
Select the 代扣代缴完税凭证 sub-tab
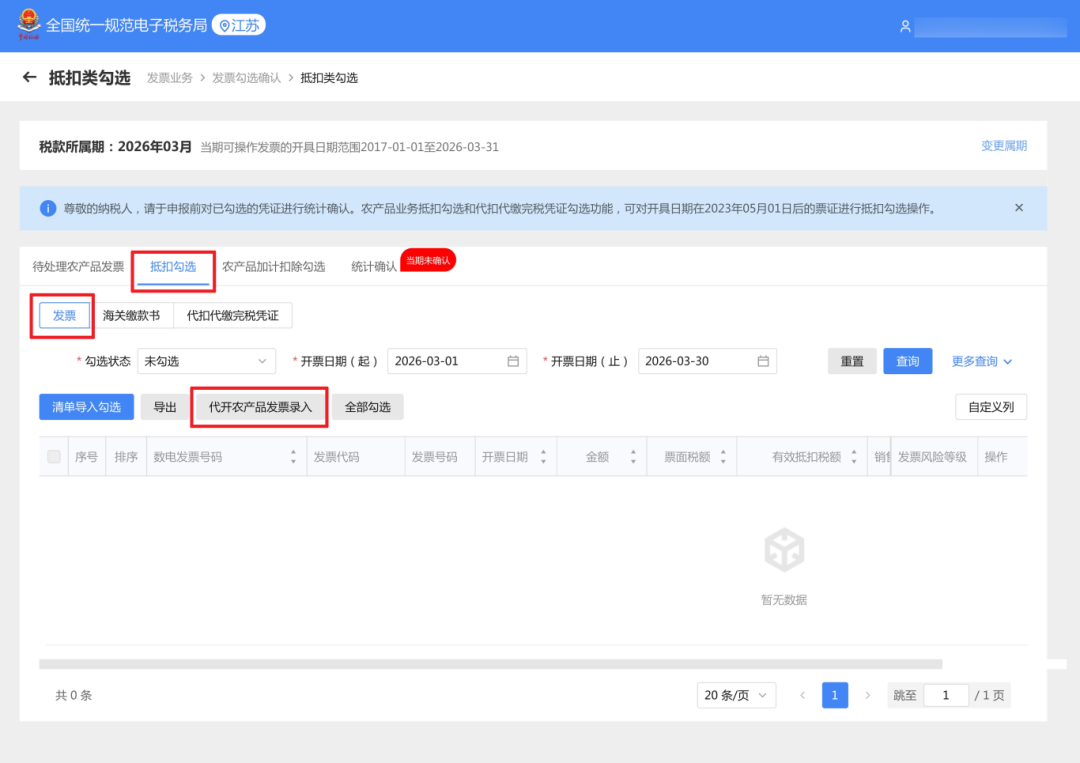click(233, 315)
